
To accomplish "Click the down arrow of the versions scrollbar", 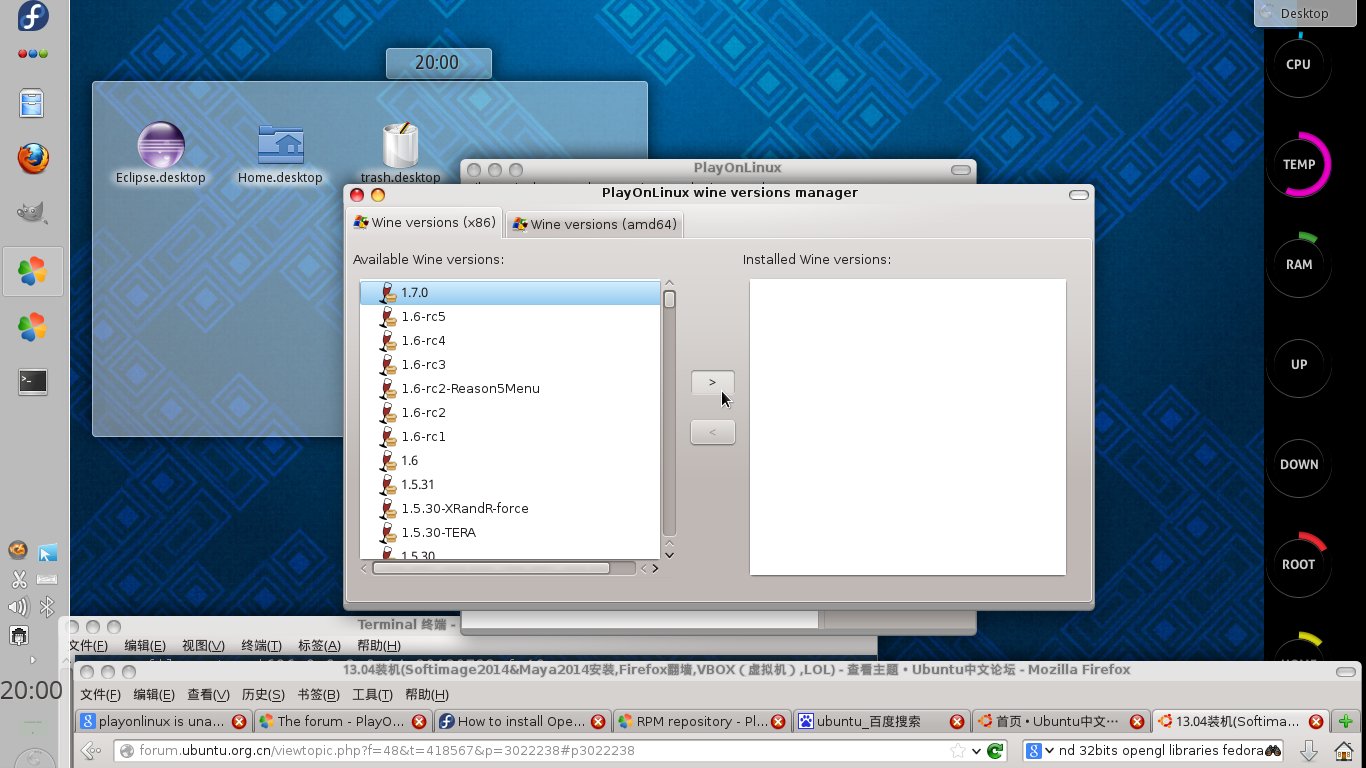I will (x=669, y=554).
